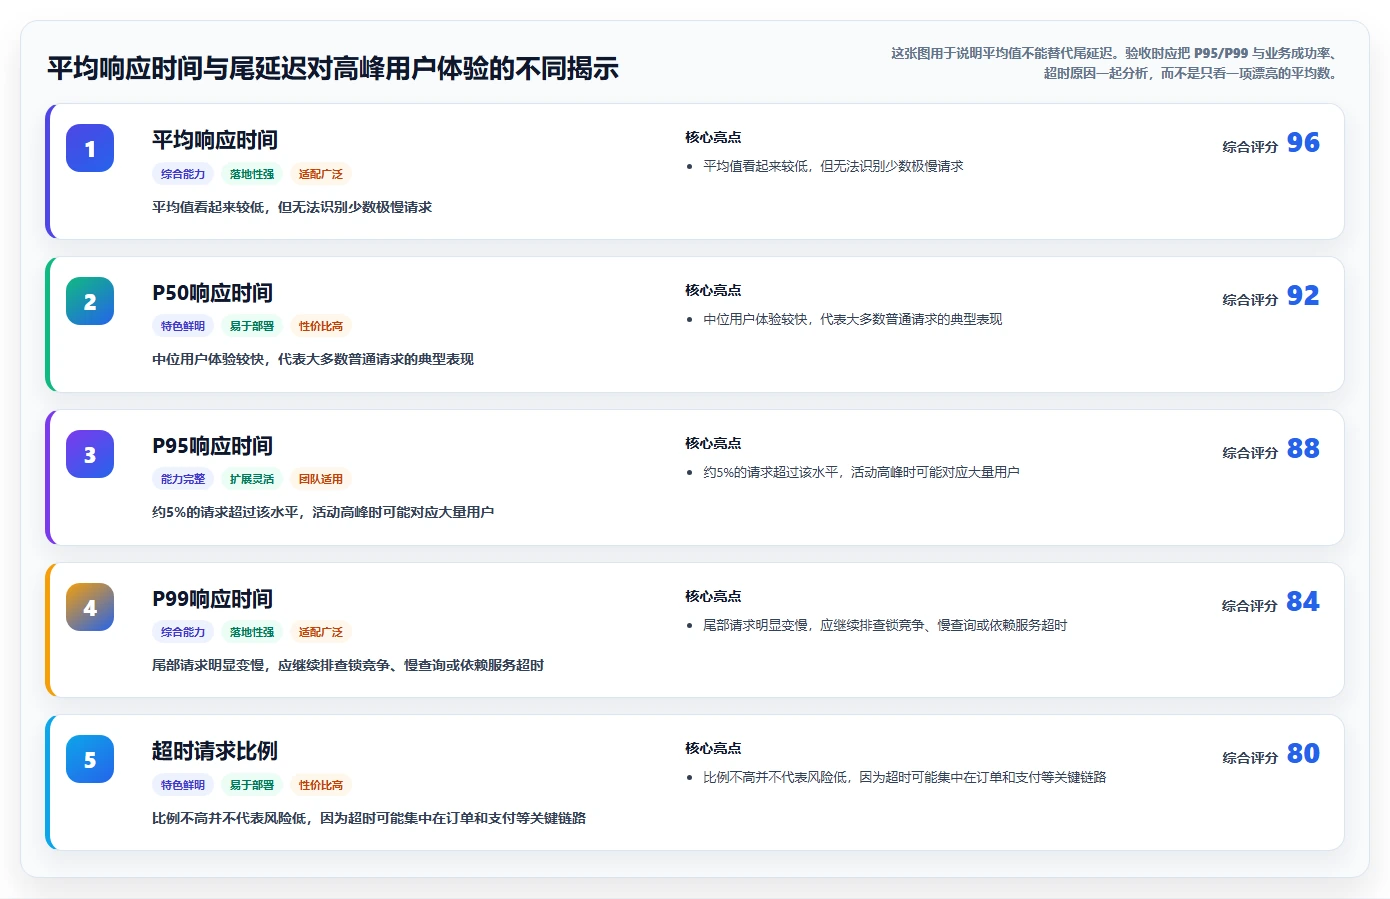Click the number 3 rank badge
Viewport: 1390px width, 899px height.
pos(90,455)
